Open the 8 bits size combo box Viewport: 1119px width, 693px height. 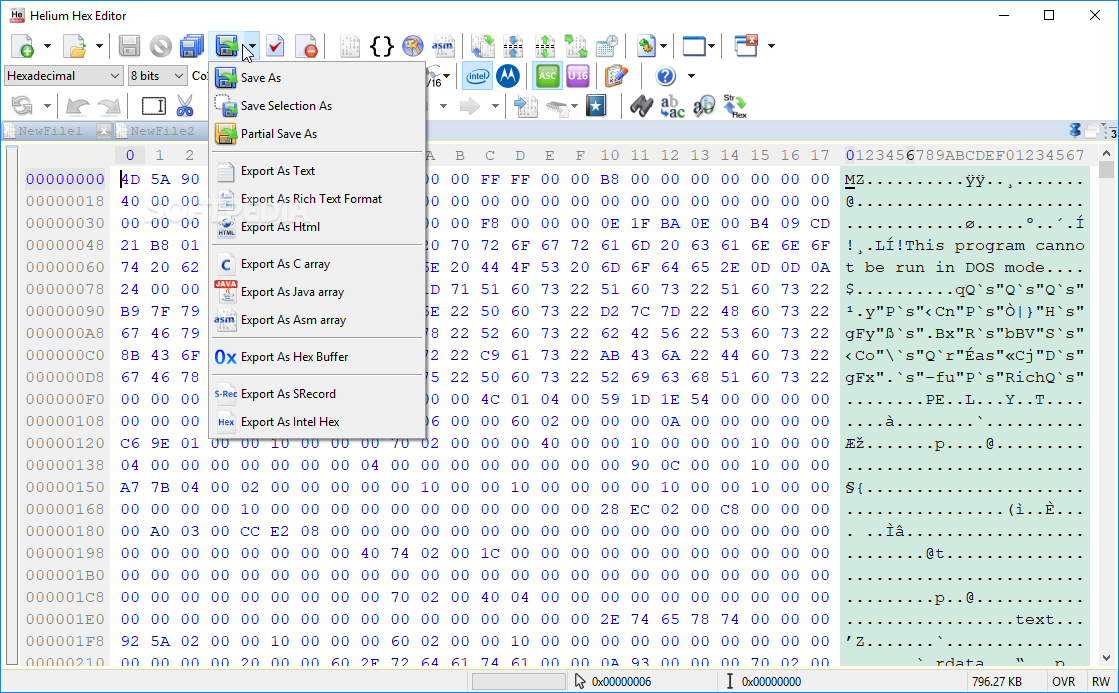pos(157,76)
